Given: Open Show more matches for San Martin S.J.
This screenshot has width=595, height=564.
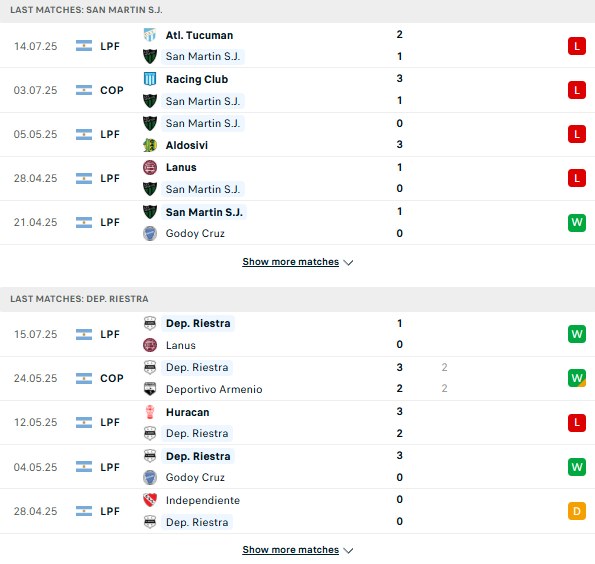Looking at the screenshot, I should point(291,262).
